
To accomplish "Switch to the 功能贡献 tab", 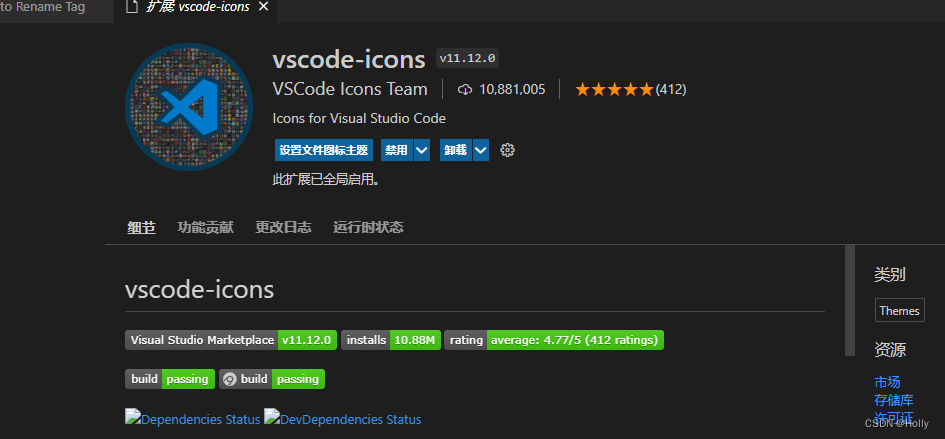I will 205,227.
